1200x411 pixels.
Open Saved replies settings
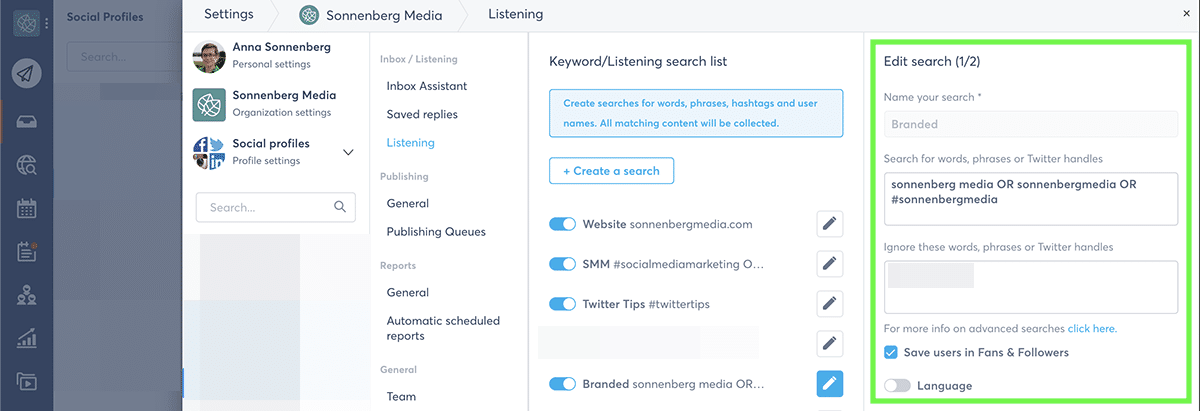coord(422,114)
